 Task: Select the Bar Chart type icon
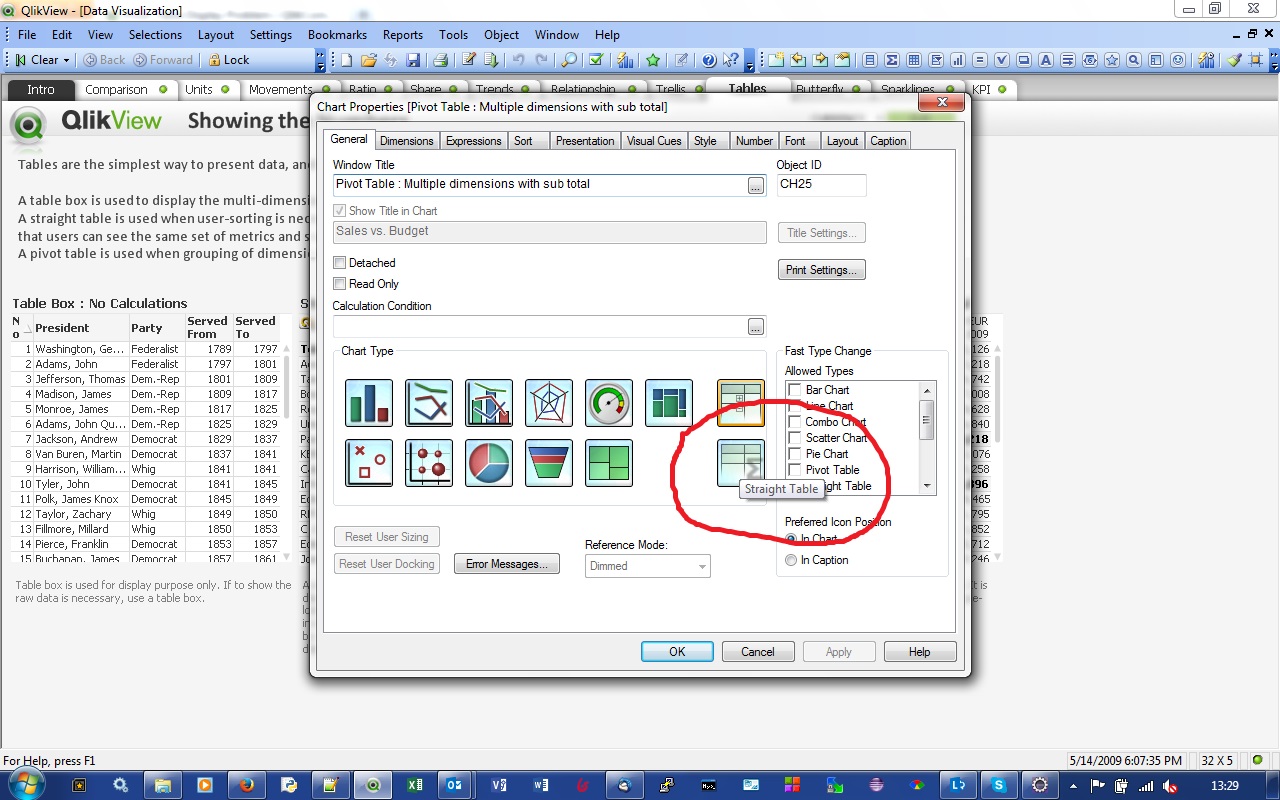(369, 403)
